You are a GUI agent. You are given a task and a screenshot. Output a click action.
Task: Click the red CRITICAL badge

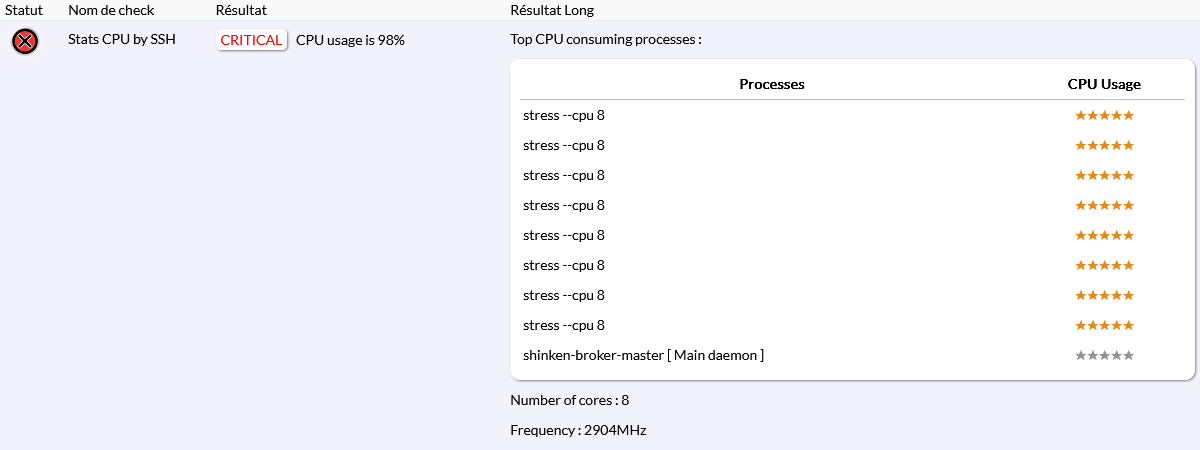point(251,40)
